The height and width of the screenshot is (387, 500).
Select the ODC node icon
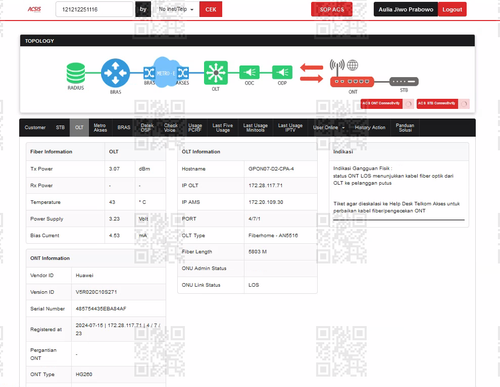click(249, 72)
